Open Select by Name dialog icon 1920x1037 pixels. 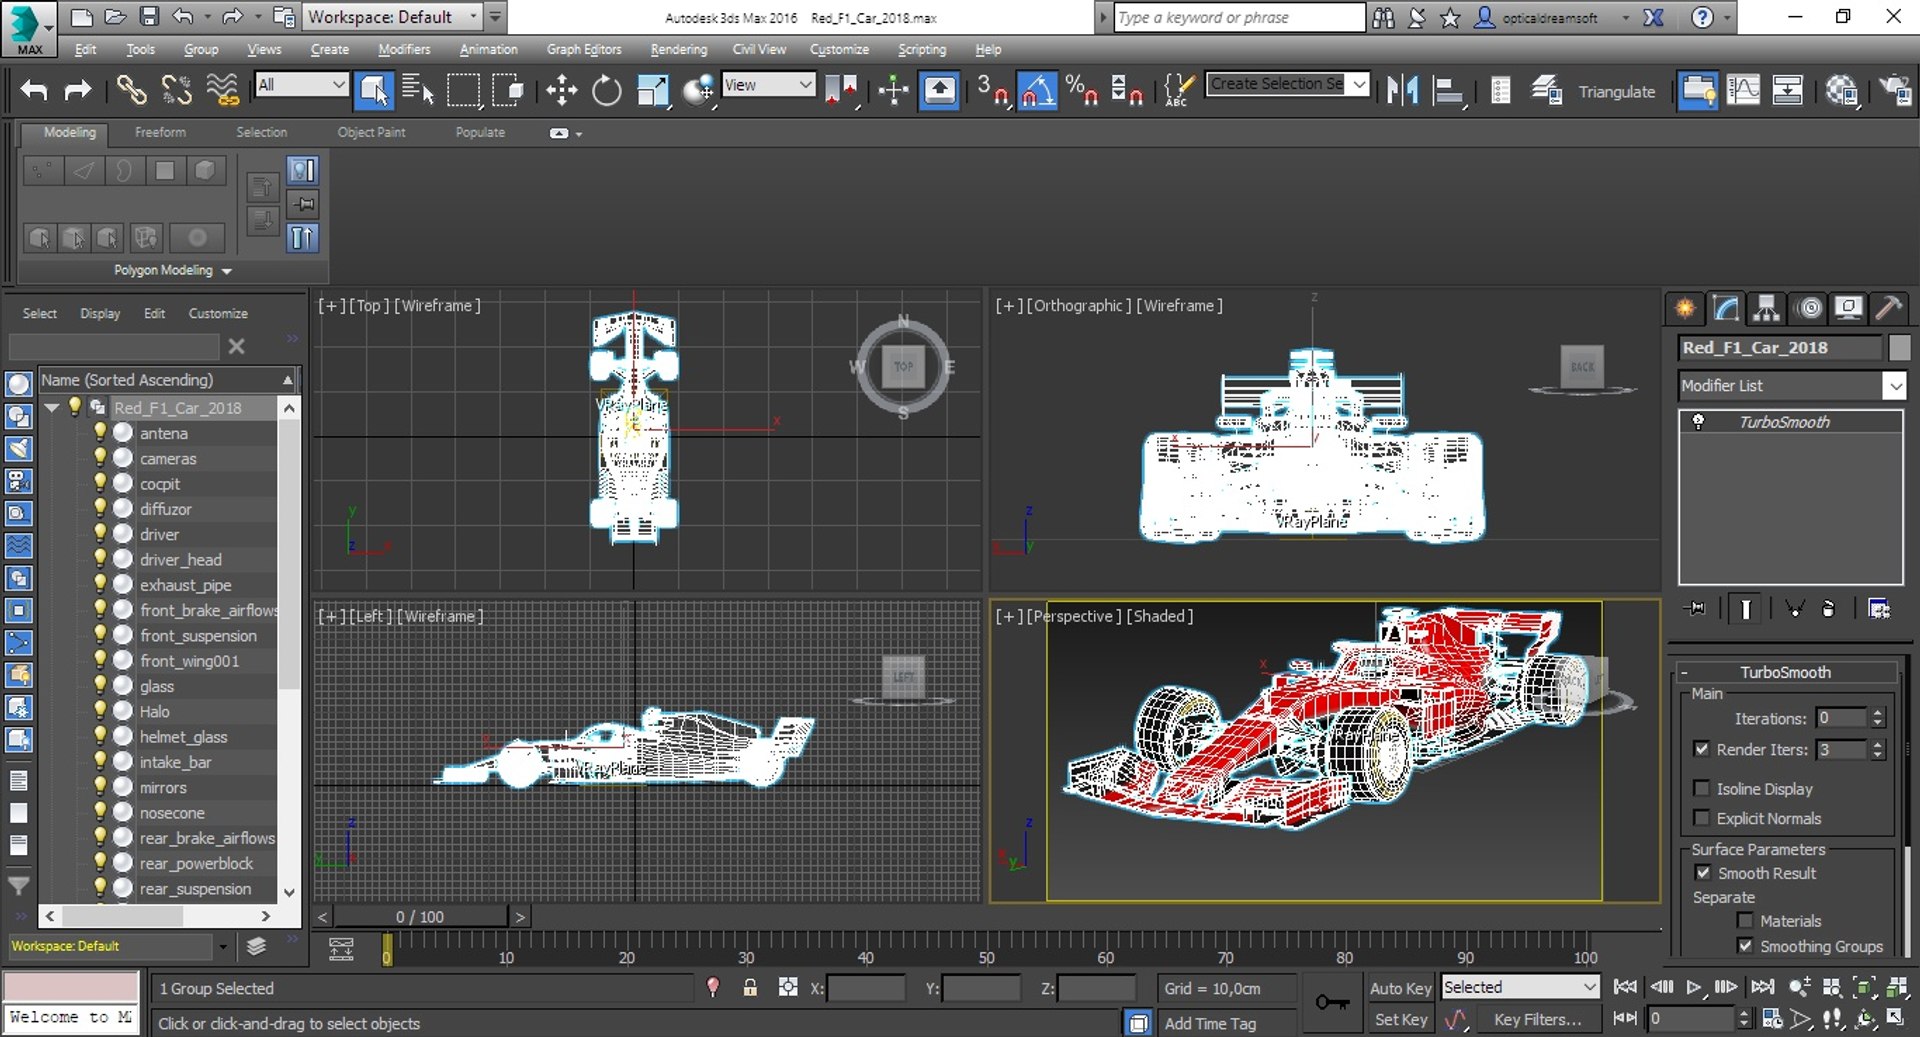pos(417,90)
